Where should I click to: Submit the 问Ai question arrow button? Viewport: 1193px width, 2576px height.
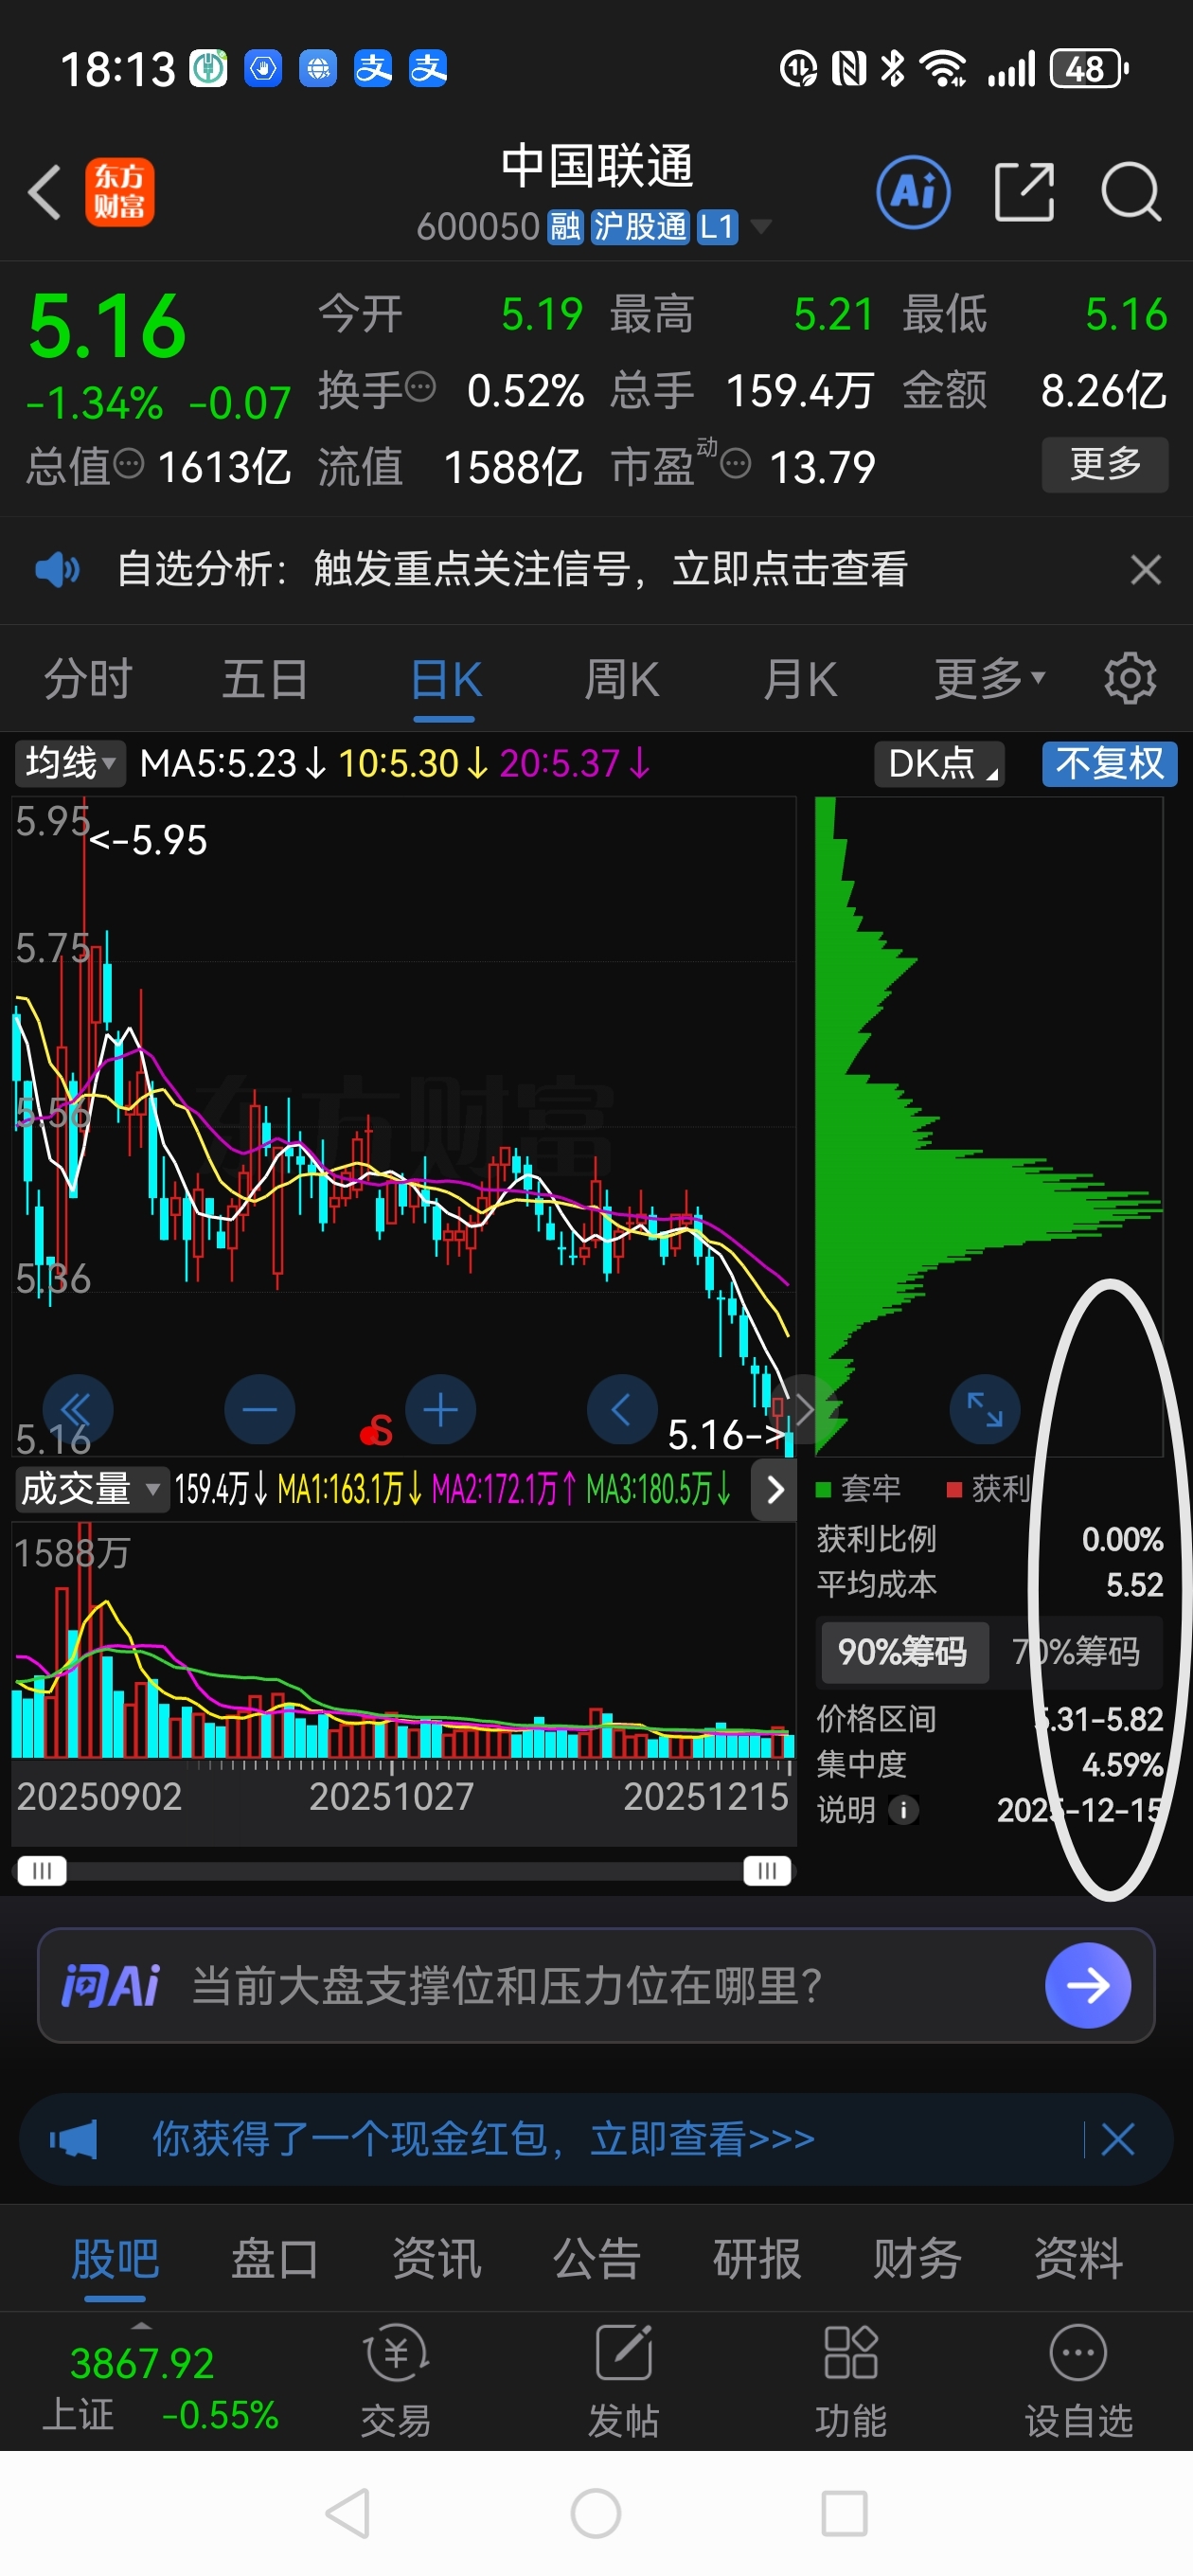(1088, 1985)
